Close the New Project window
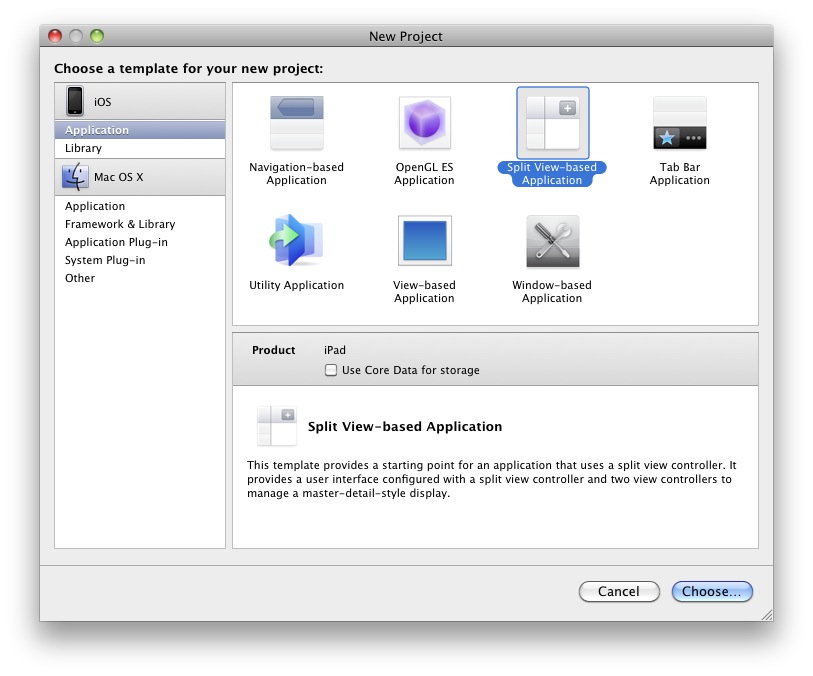Viewport: 813px width, 676px height. tap(55, 36)
